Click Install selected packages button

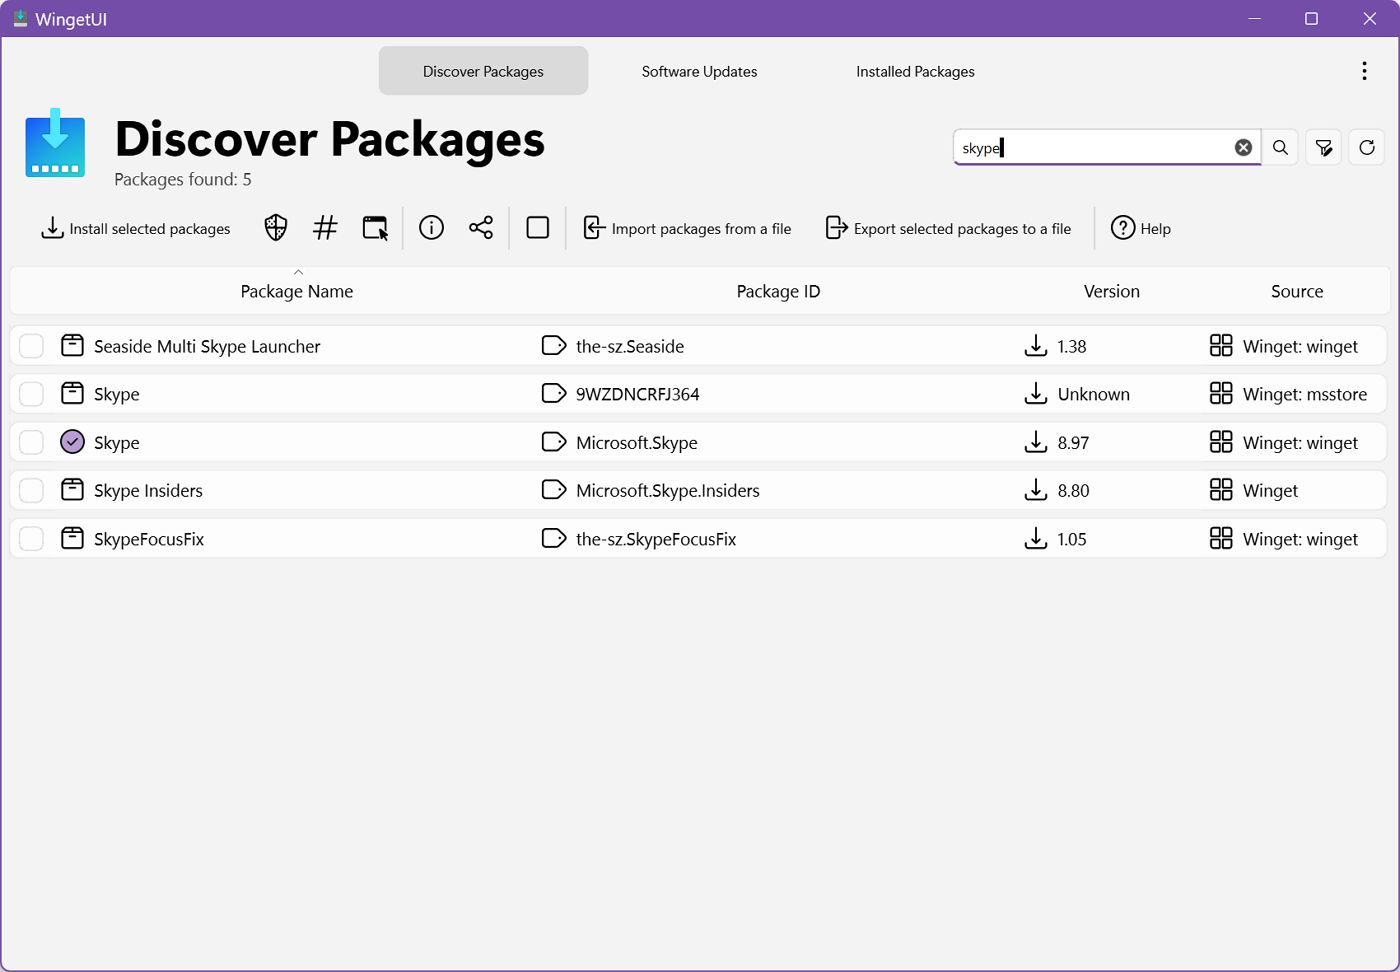click(135, 228)
